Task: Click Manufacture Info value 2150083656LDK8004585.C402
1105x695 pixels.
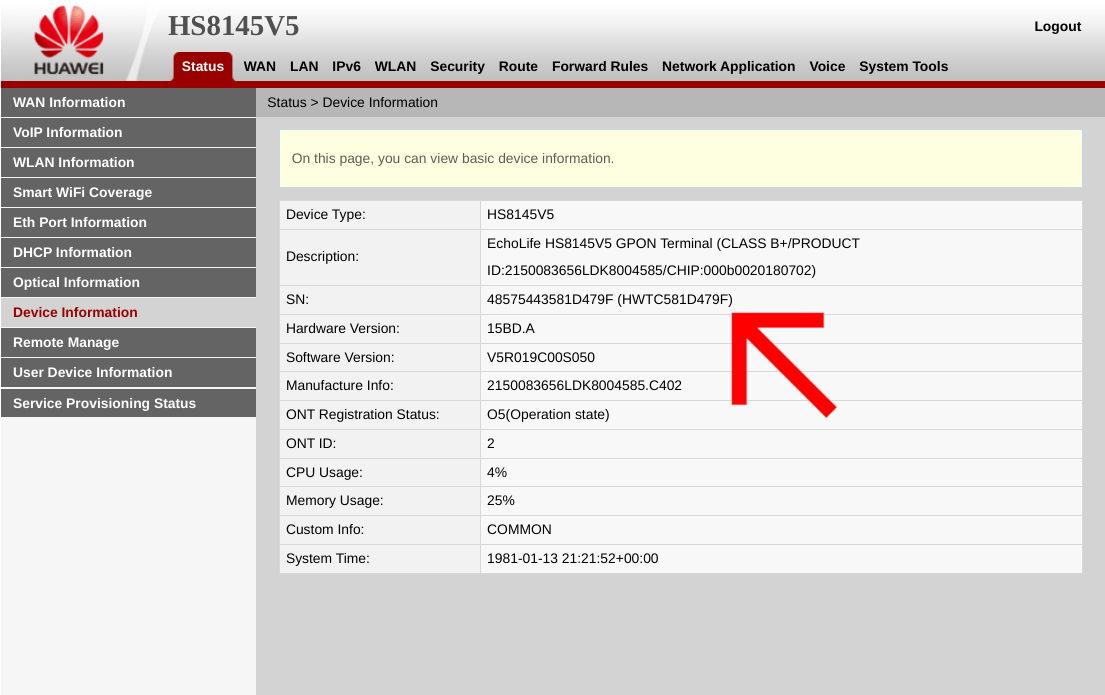Action: (x=584, y=386)
